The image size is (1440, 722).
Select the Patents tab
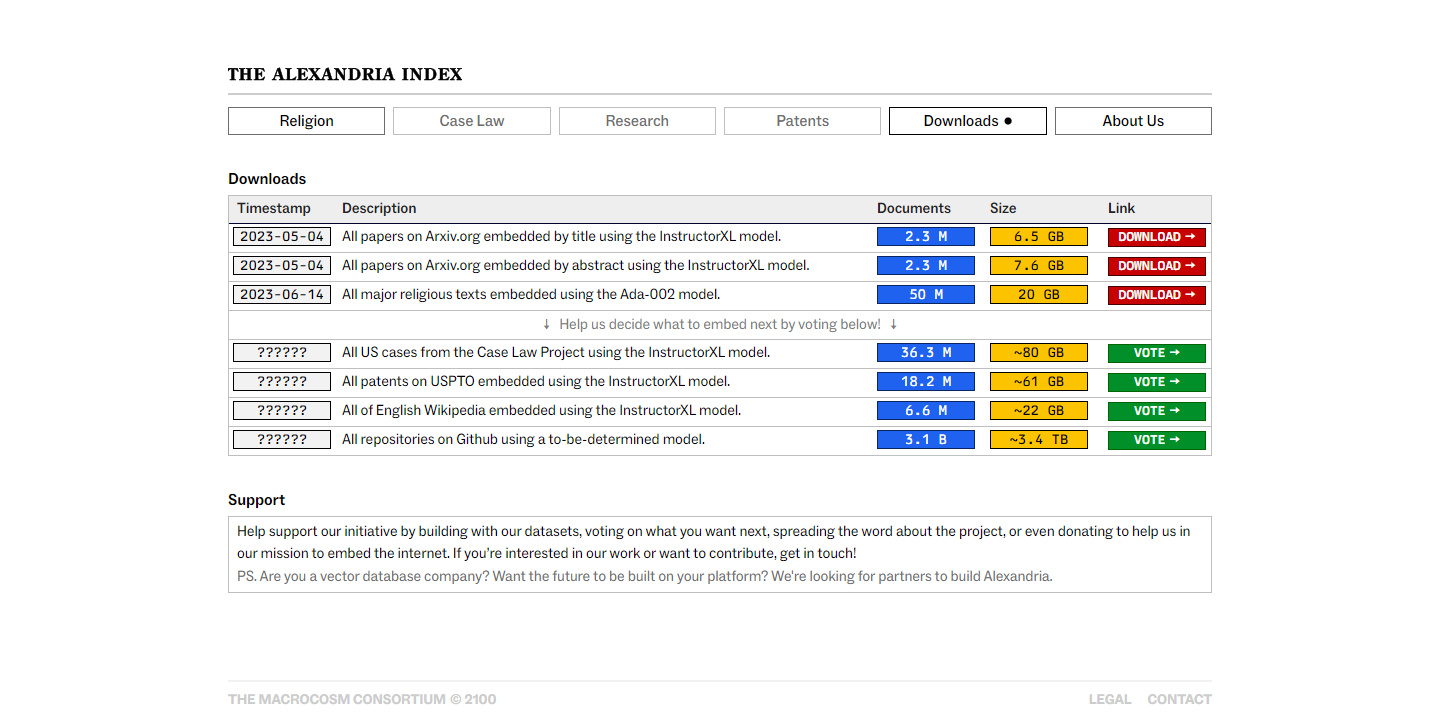tap(802, 121)
